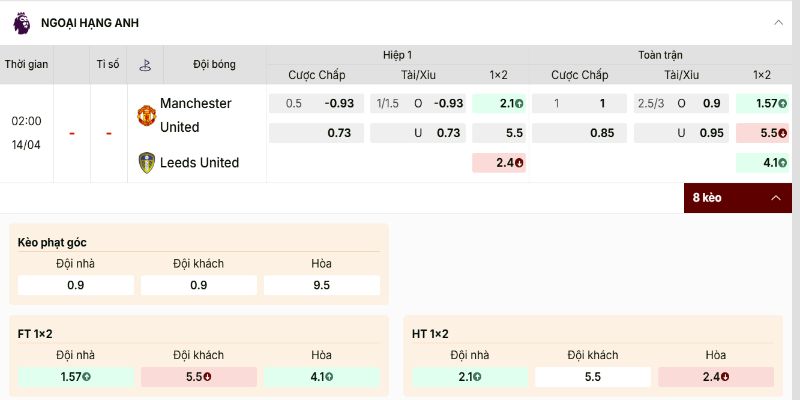Viewport: 800px width, 400px height.
Task: Select full-match Over 2.5/3 at 0.9
Action: click(680, 103)
